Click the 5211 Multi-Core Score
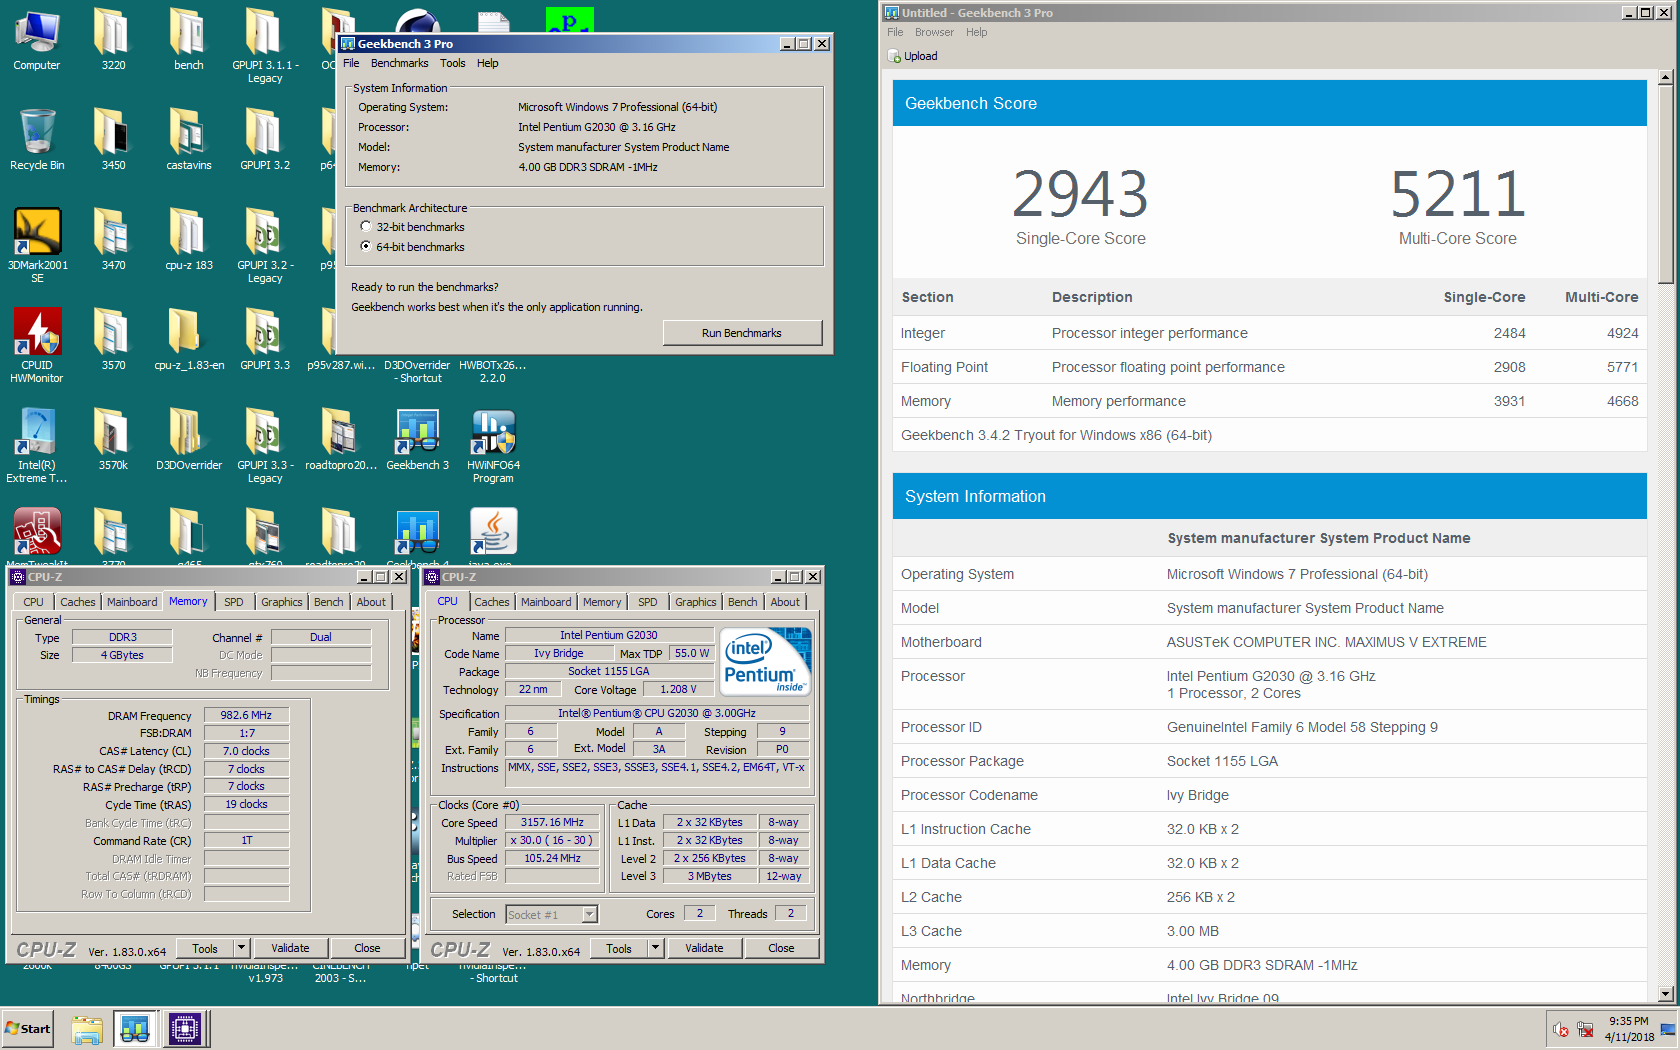 (x=1458, y=194)
